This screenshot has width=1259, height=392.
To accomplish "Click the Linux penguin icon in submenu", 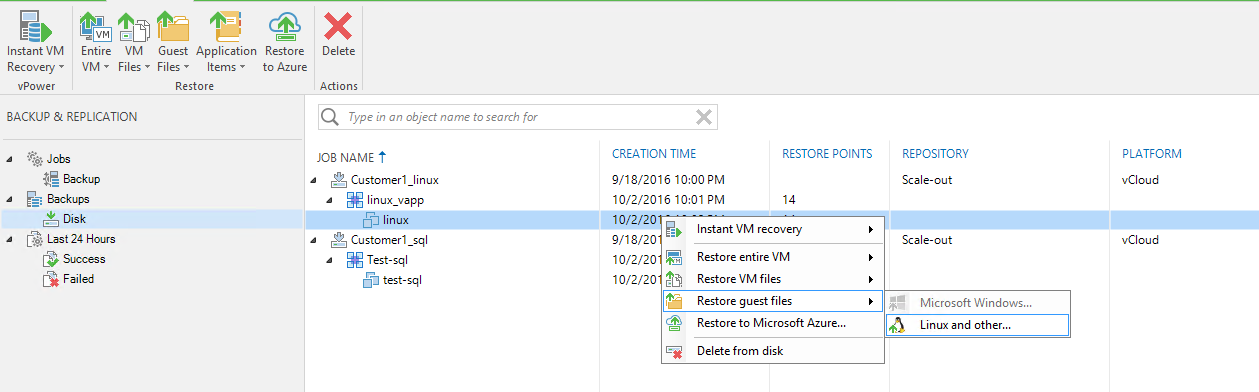I will [897, 325].
